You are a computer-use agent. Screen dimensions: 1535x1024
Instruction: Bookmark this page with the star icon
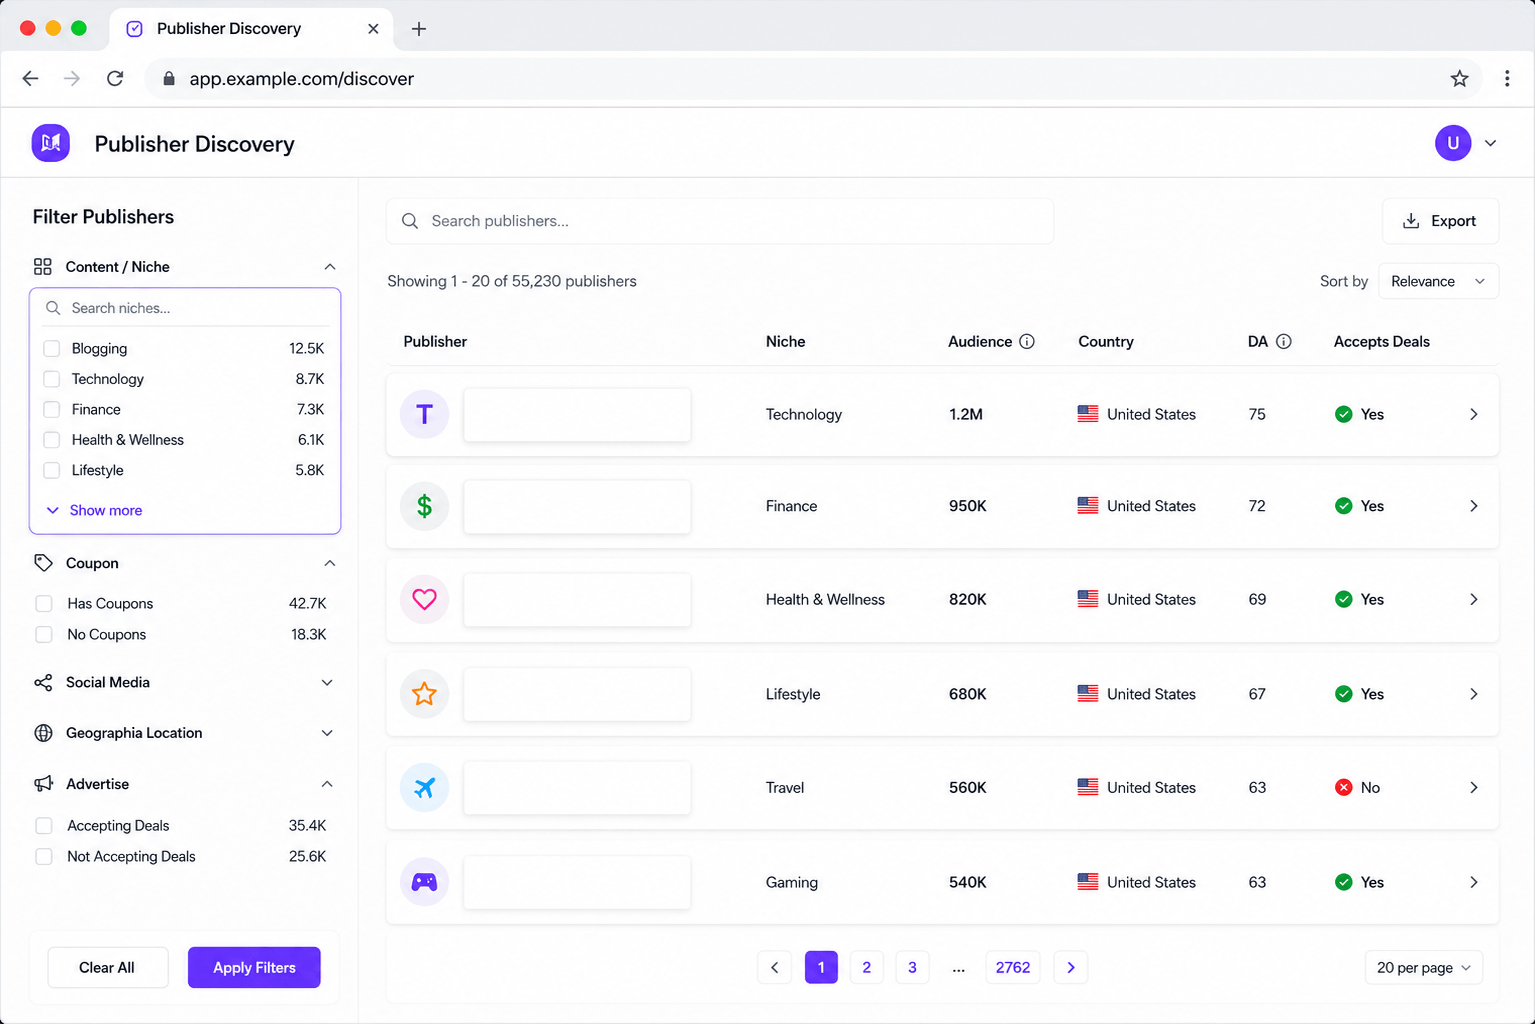tap(1460, 79)
